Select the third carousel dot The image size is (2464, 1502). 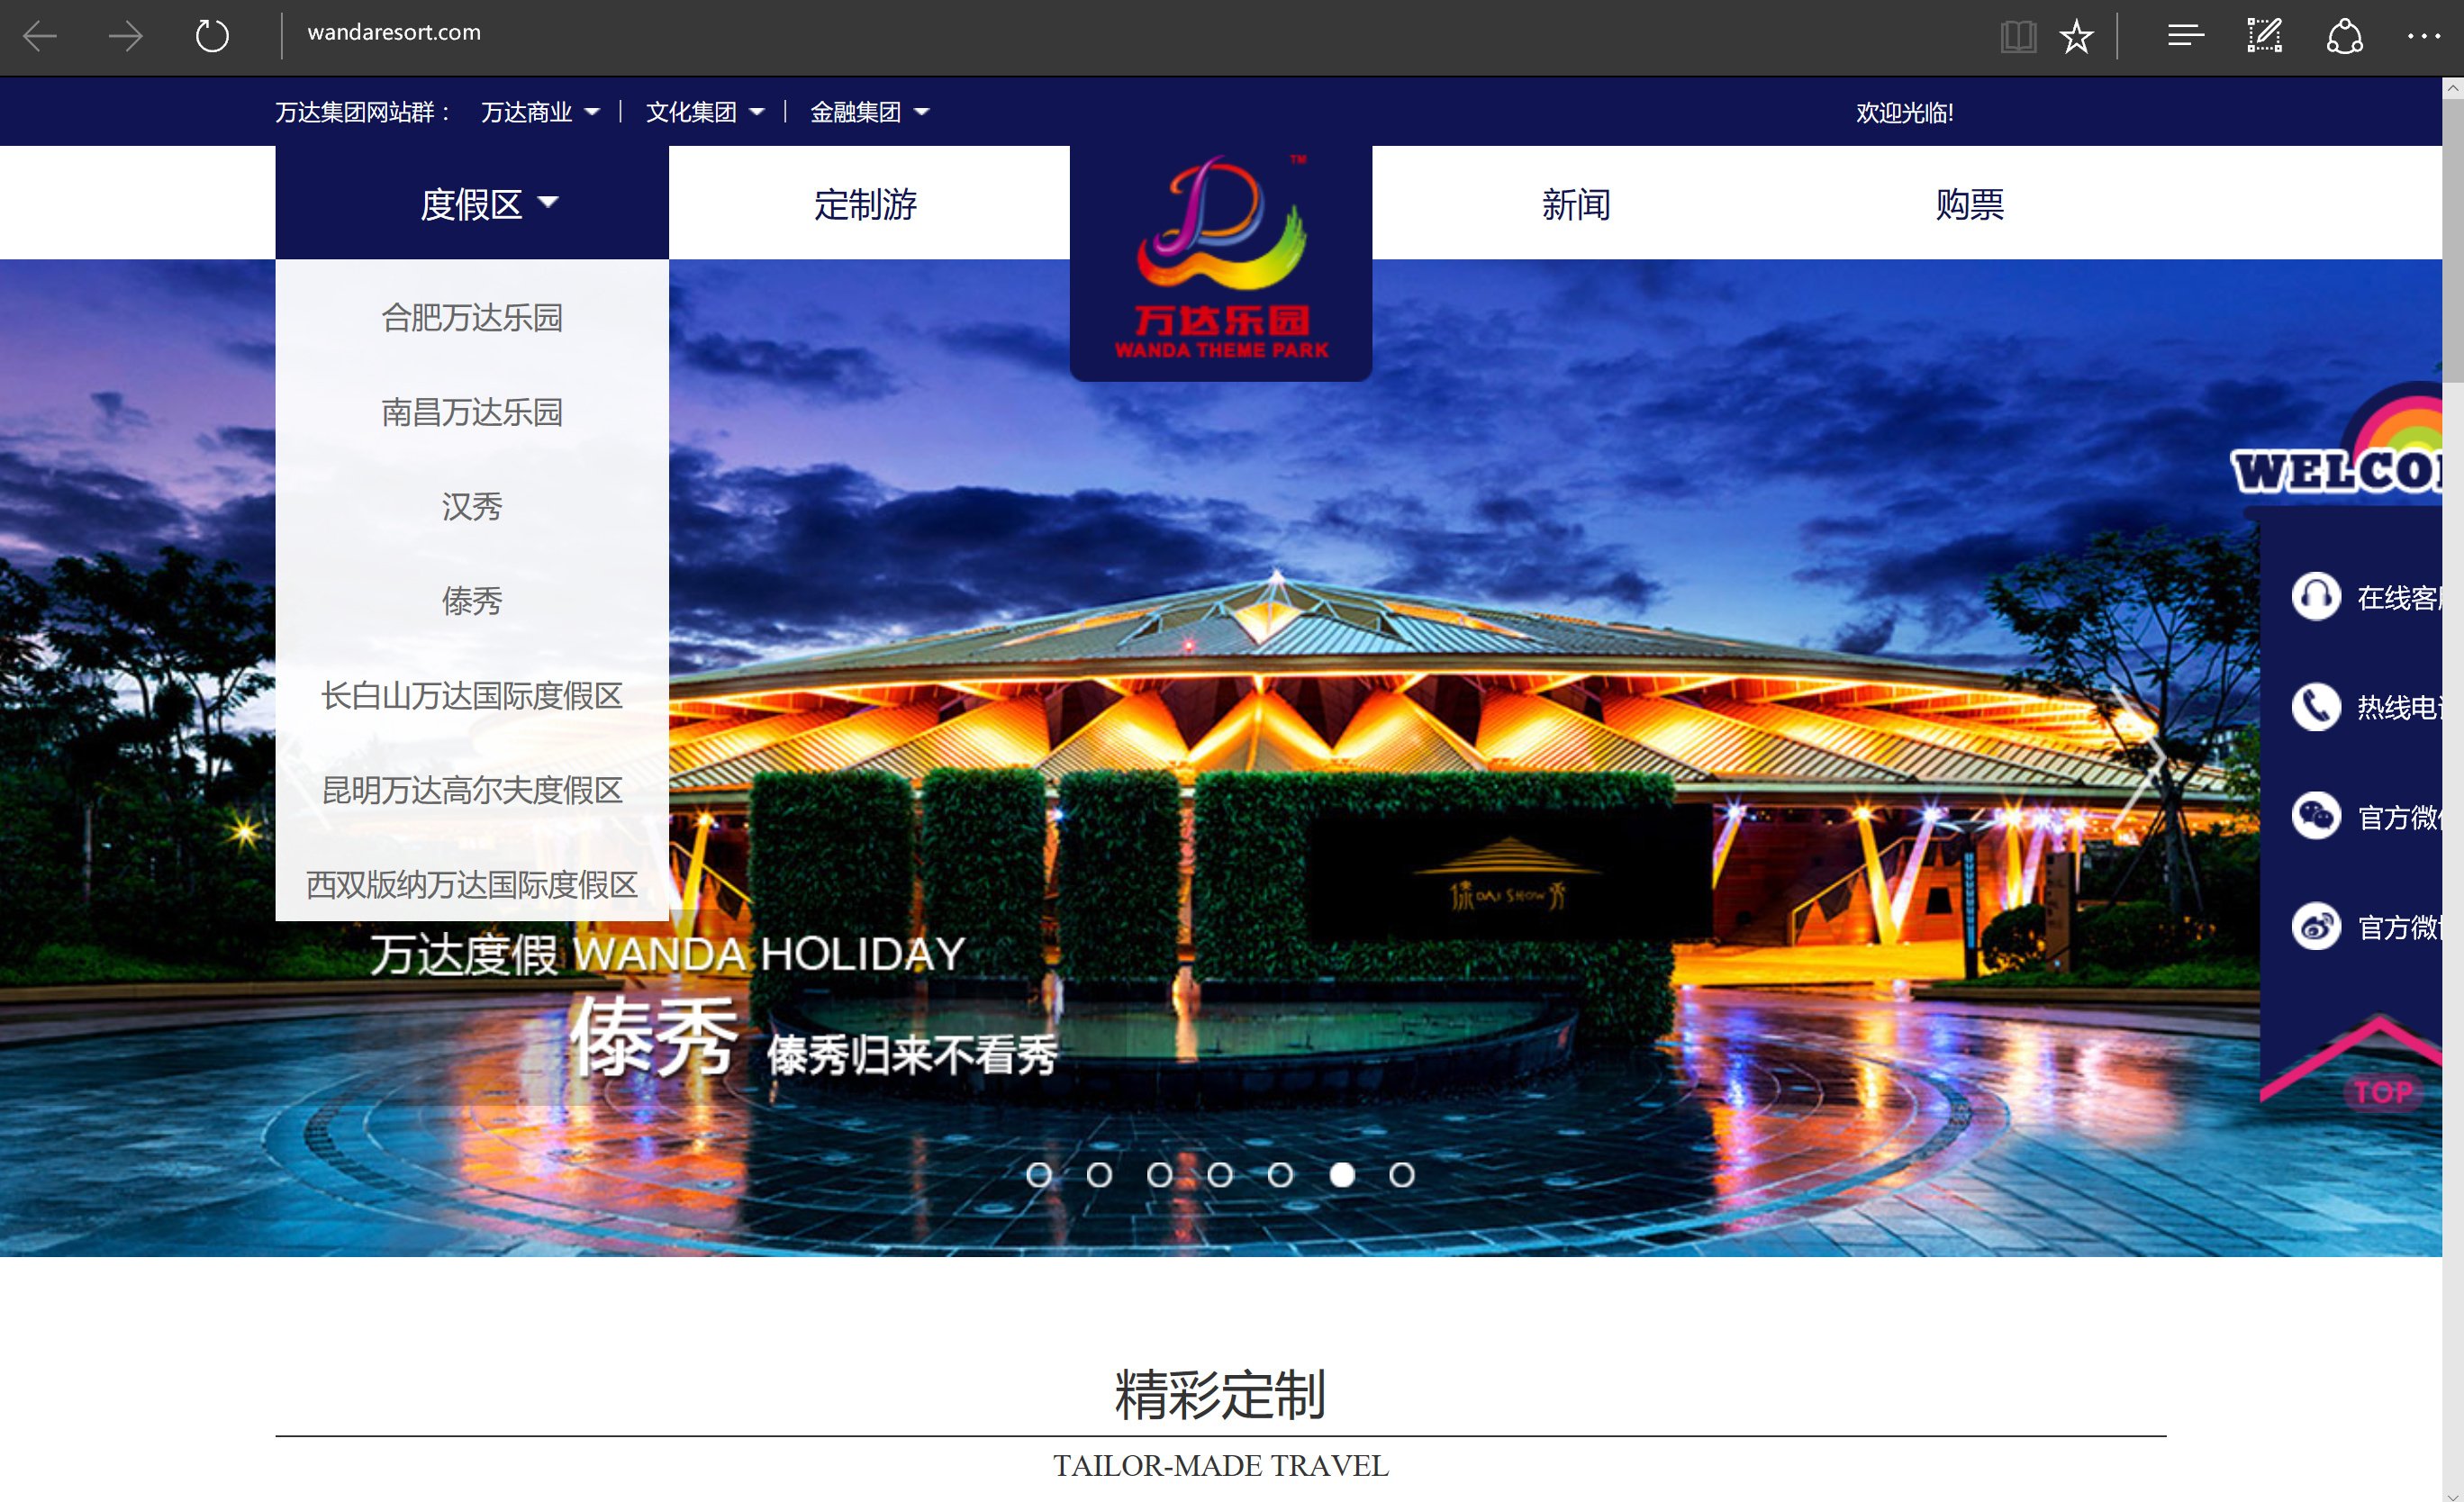pos(1160,1175)
